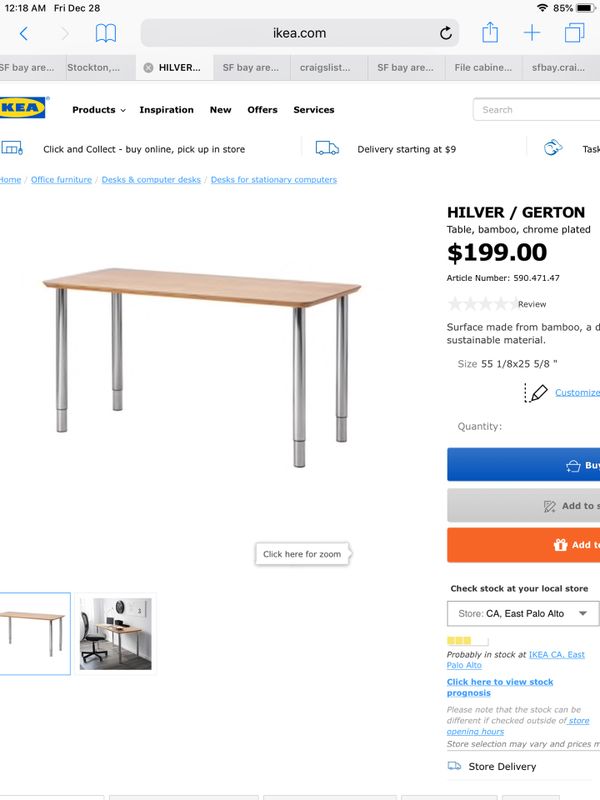Open the Safari bookmarks book icon

[106, 33]
